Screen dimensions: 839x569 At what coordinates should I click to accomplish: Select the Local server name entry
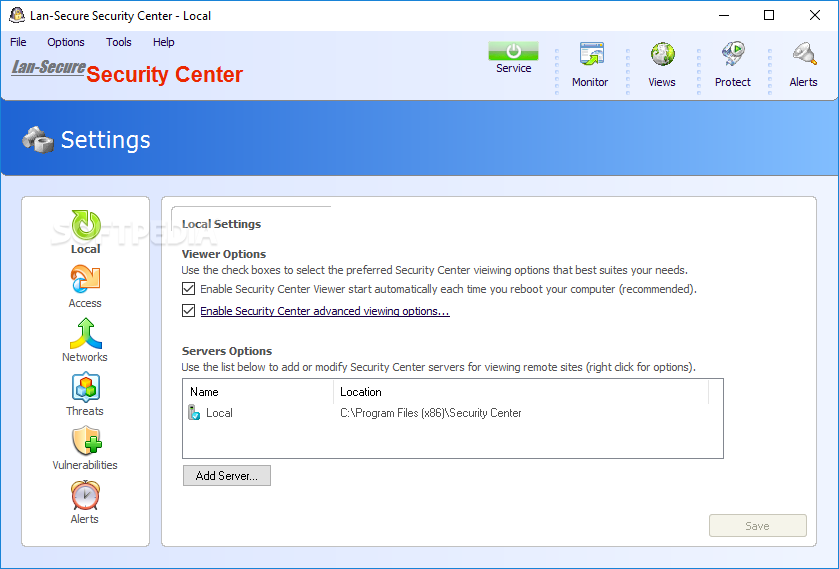(219, 413)
